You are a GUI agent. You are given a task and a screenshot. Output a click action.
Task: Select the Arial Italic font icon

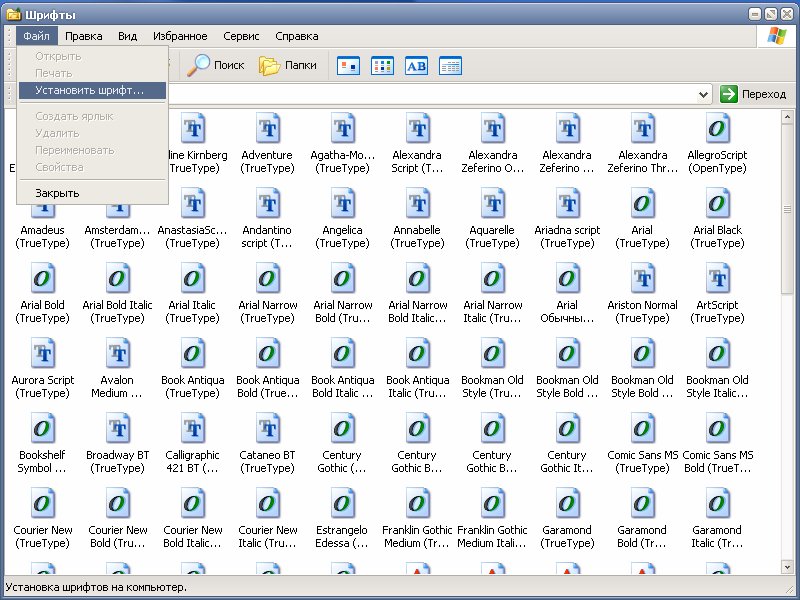pyautogui.click(x=192, y=278)
